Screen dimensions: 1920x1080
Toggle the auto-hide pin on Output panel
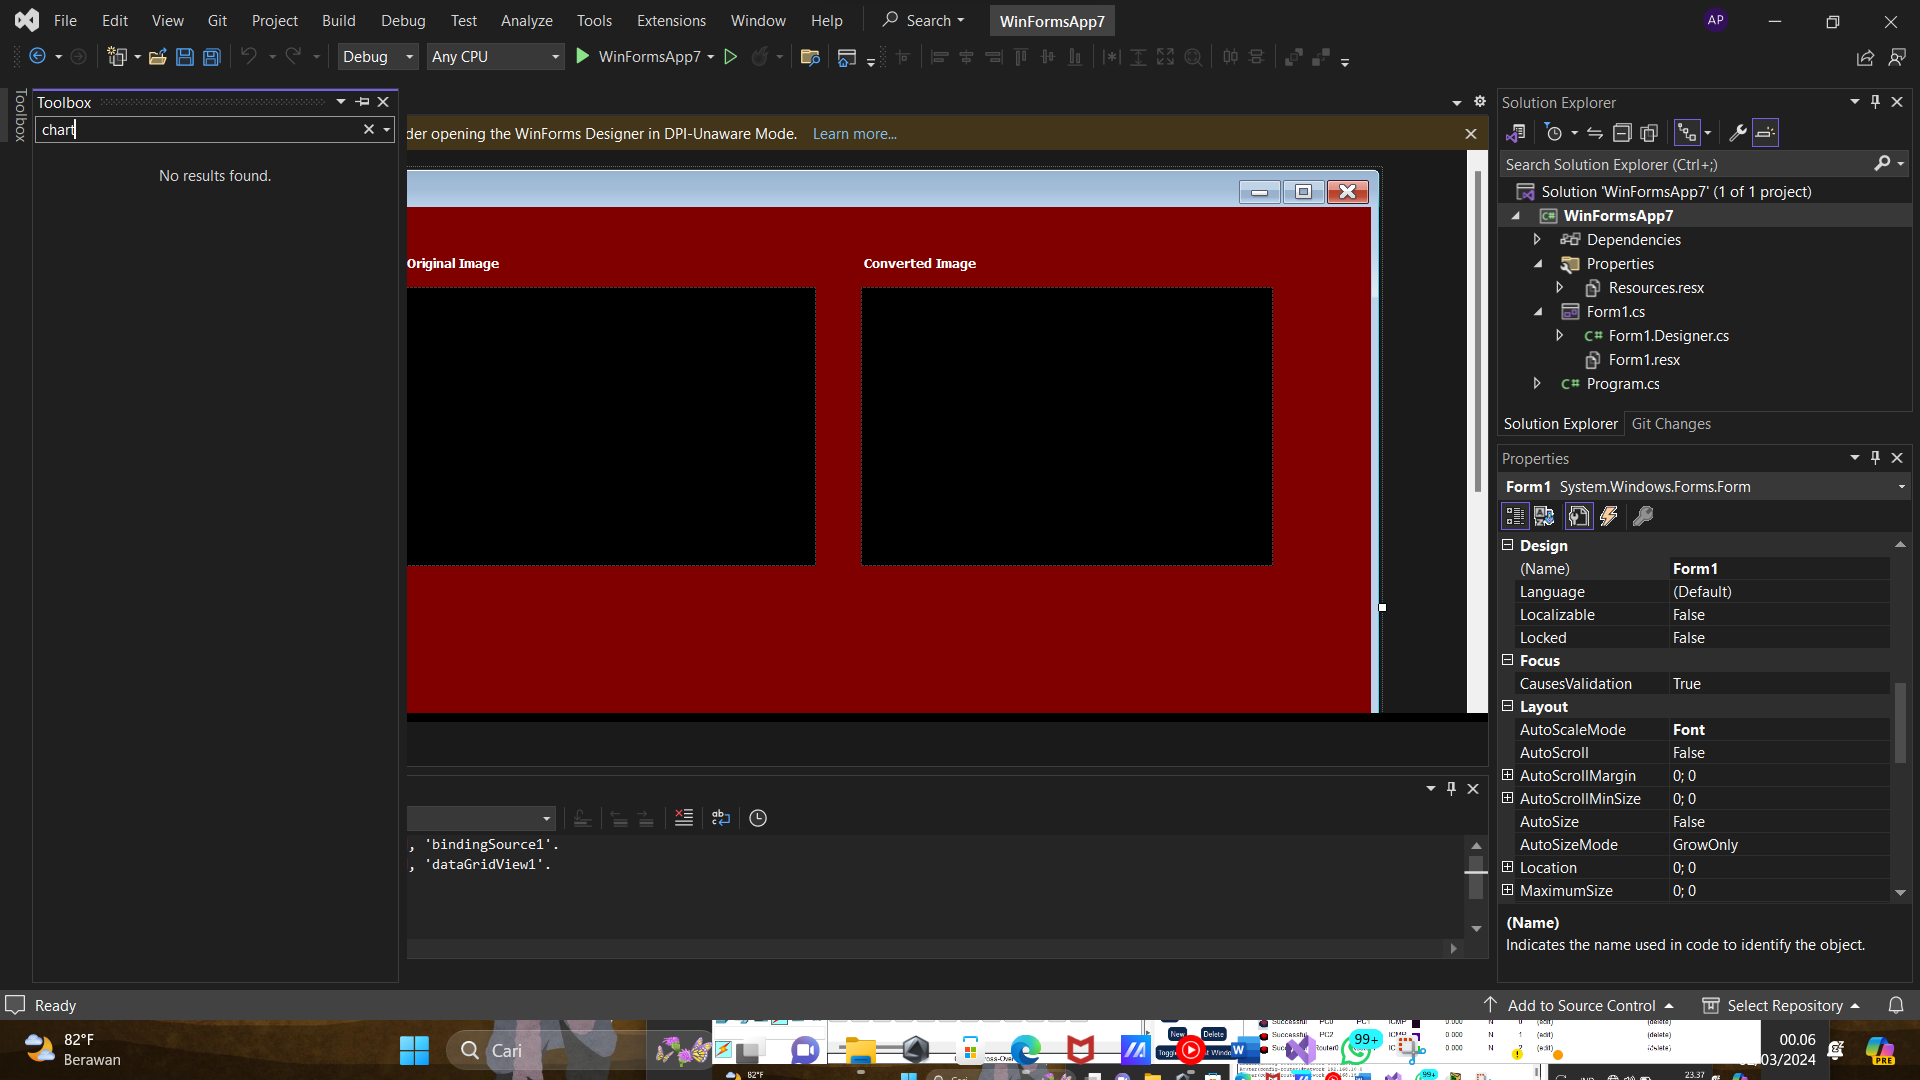pos(1451,788)
